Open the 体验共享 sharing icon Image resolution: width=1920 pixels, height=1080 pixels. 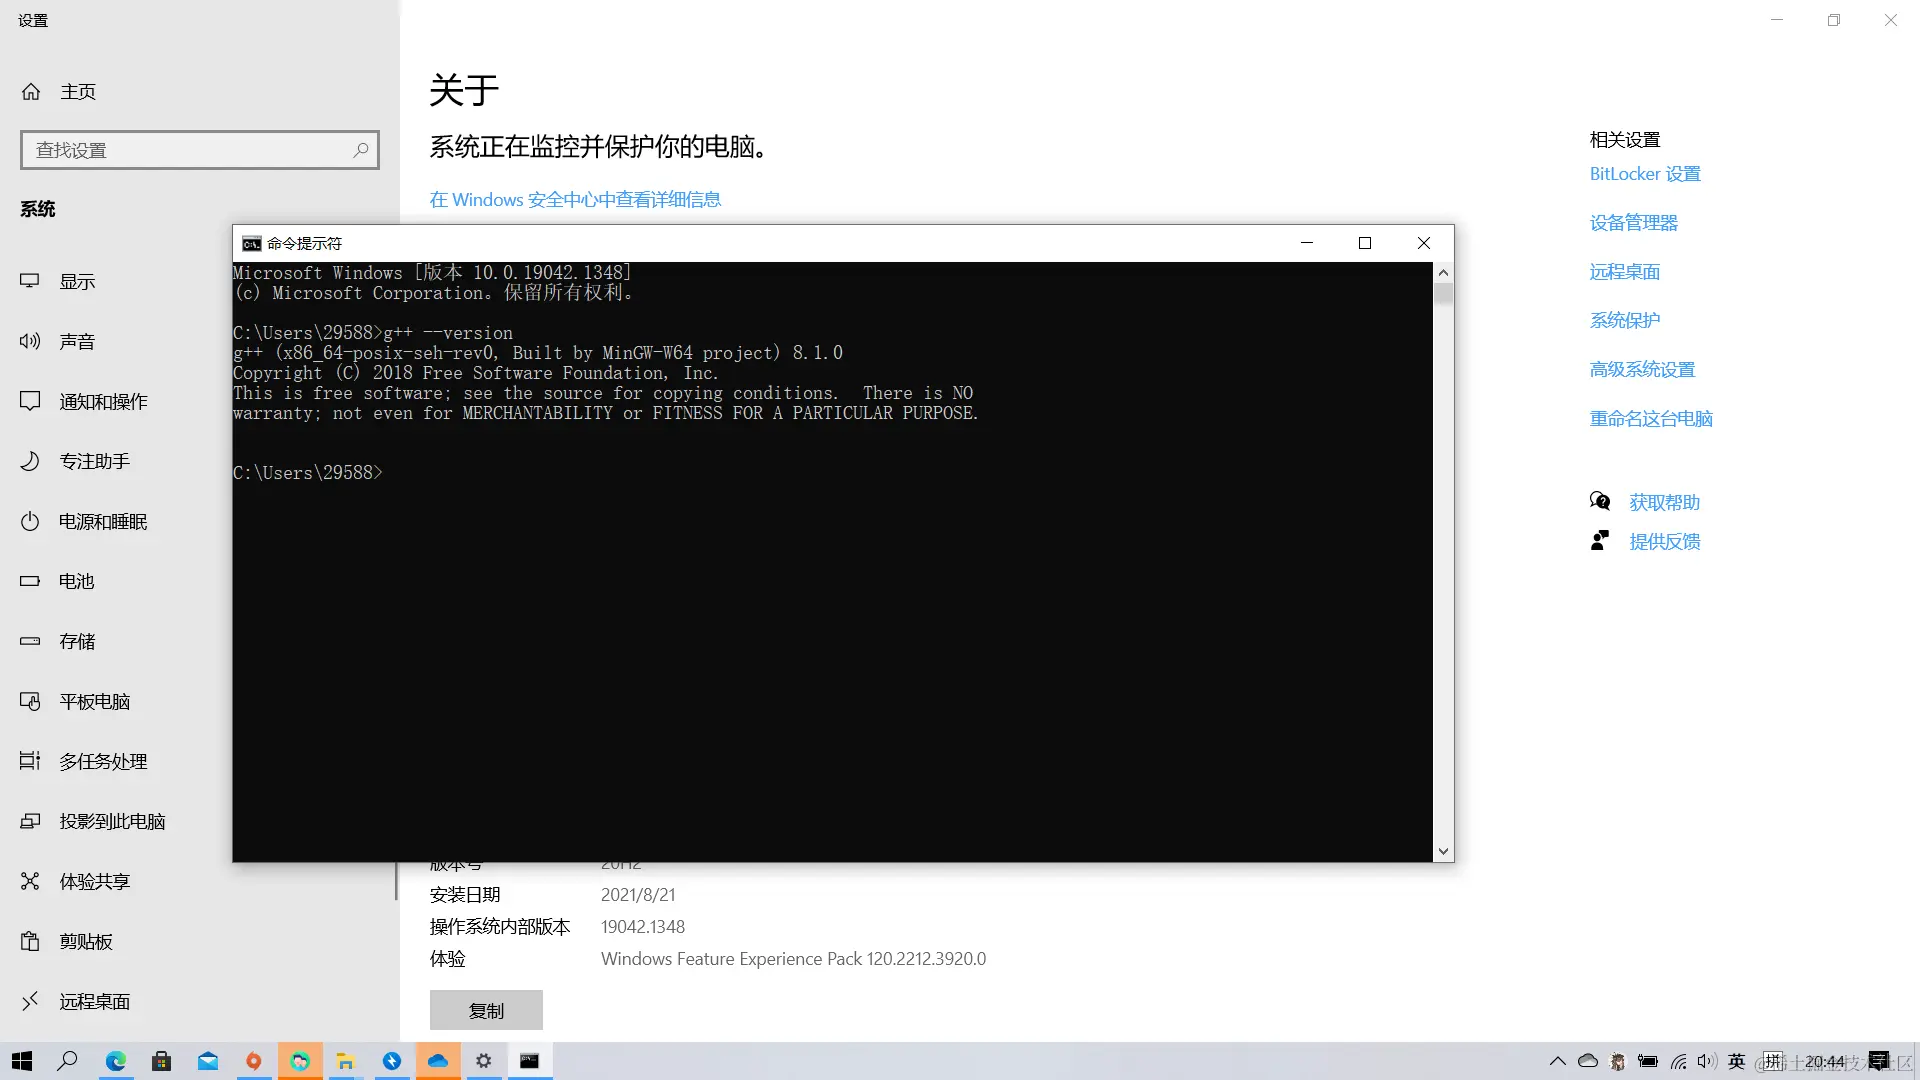tap(30, 881)
